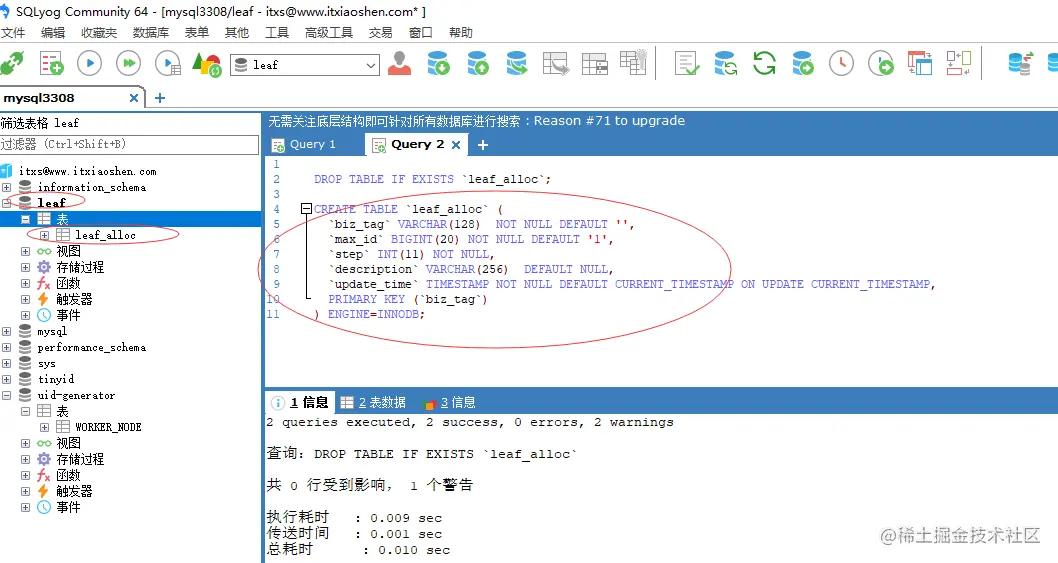Expand the tinyid database node
Image resolution: width=1058 pixels, height=563 pixels.
coord(6,379)
